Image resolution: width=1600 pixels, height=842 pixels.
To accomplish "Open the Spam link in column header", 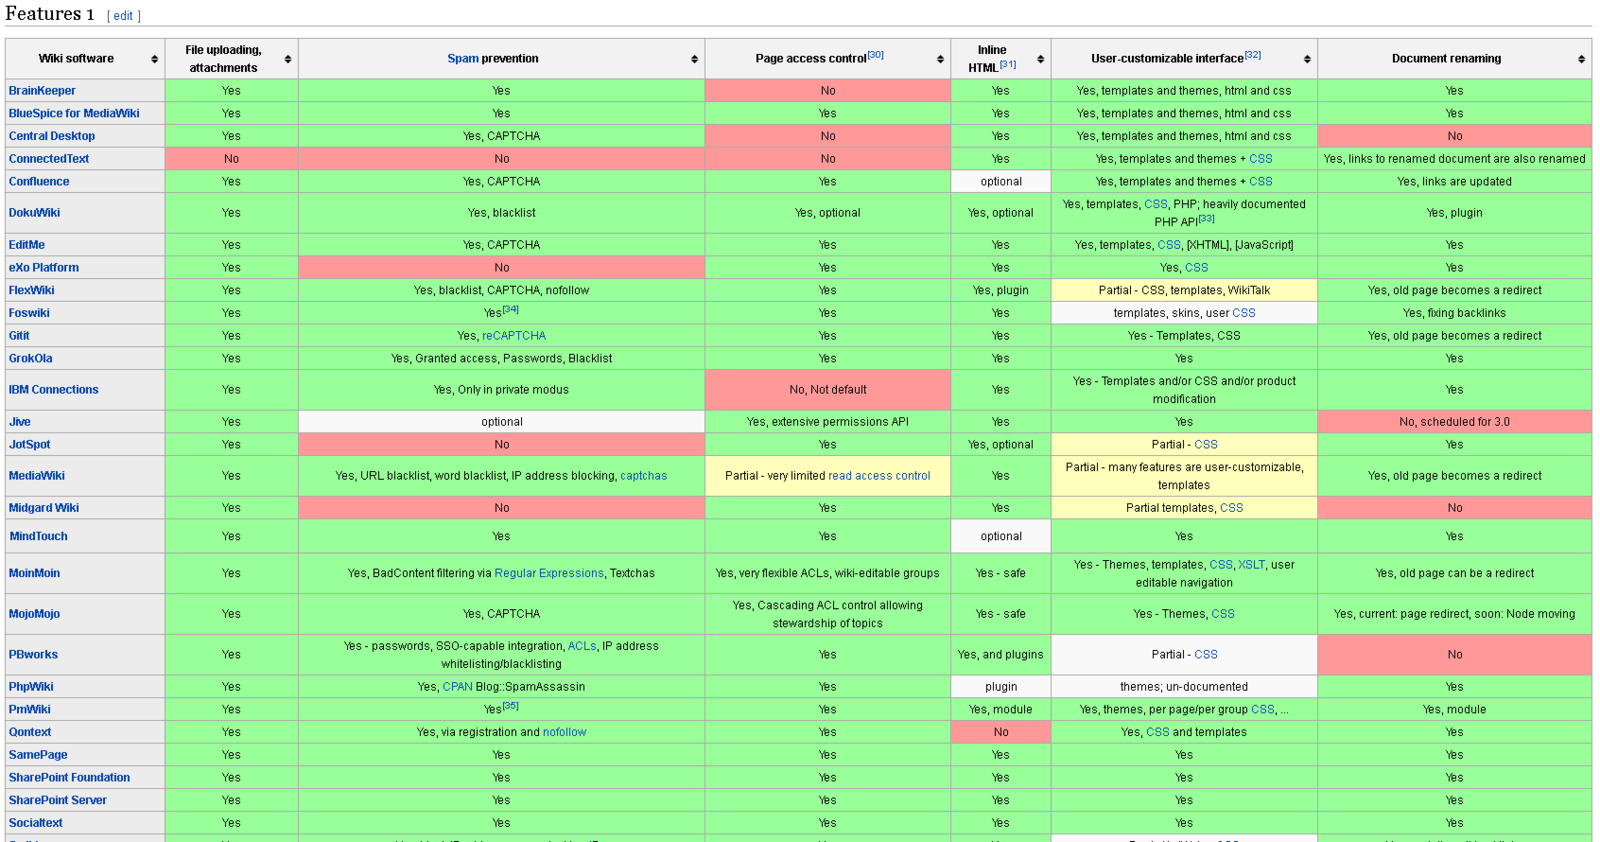I will click(x=462, y=59).
